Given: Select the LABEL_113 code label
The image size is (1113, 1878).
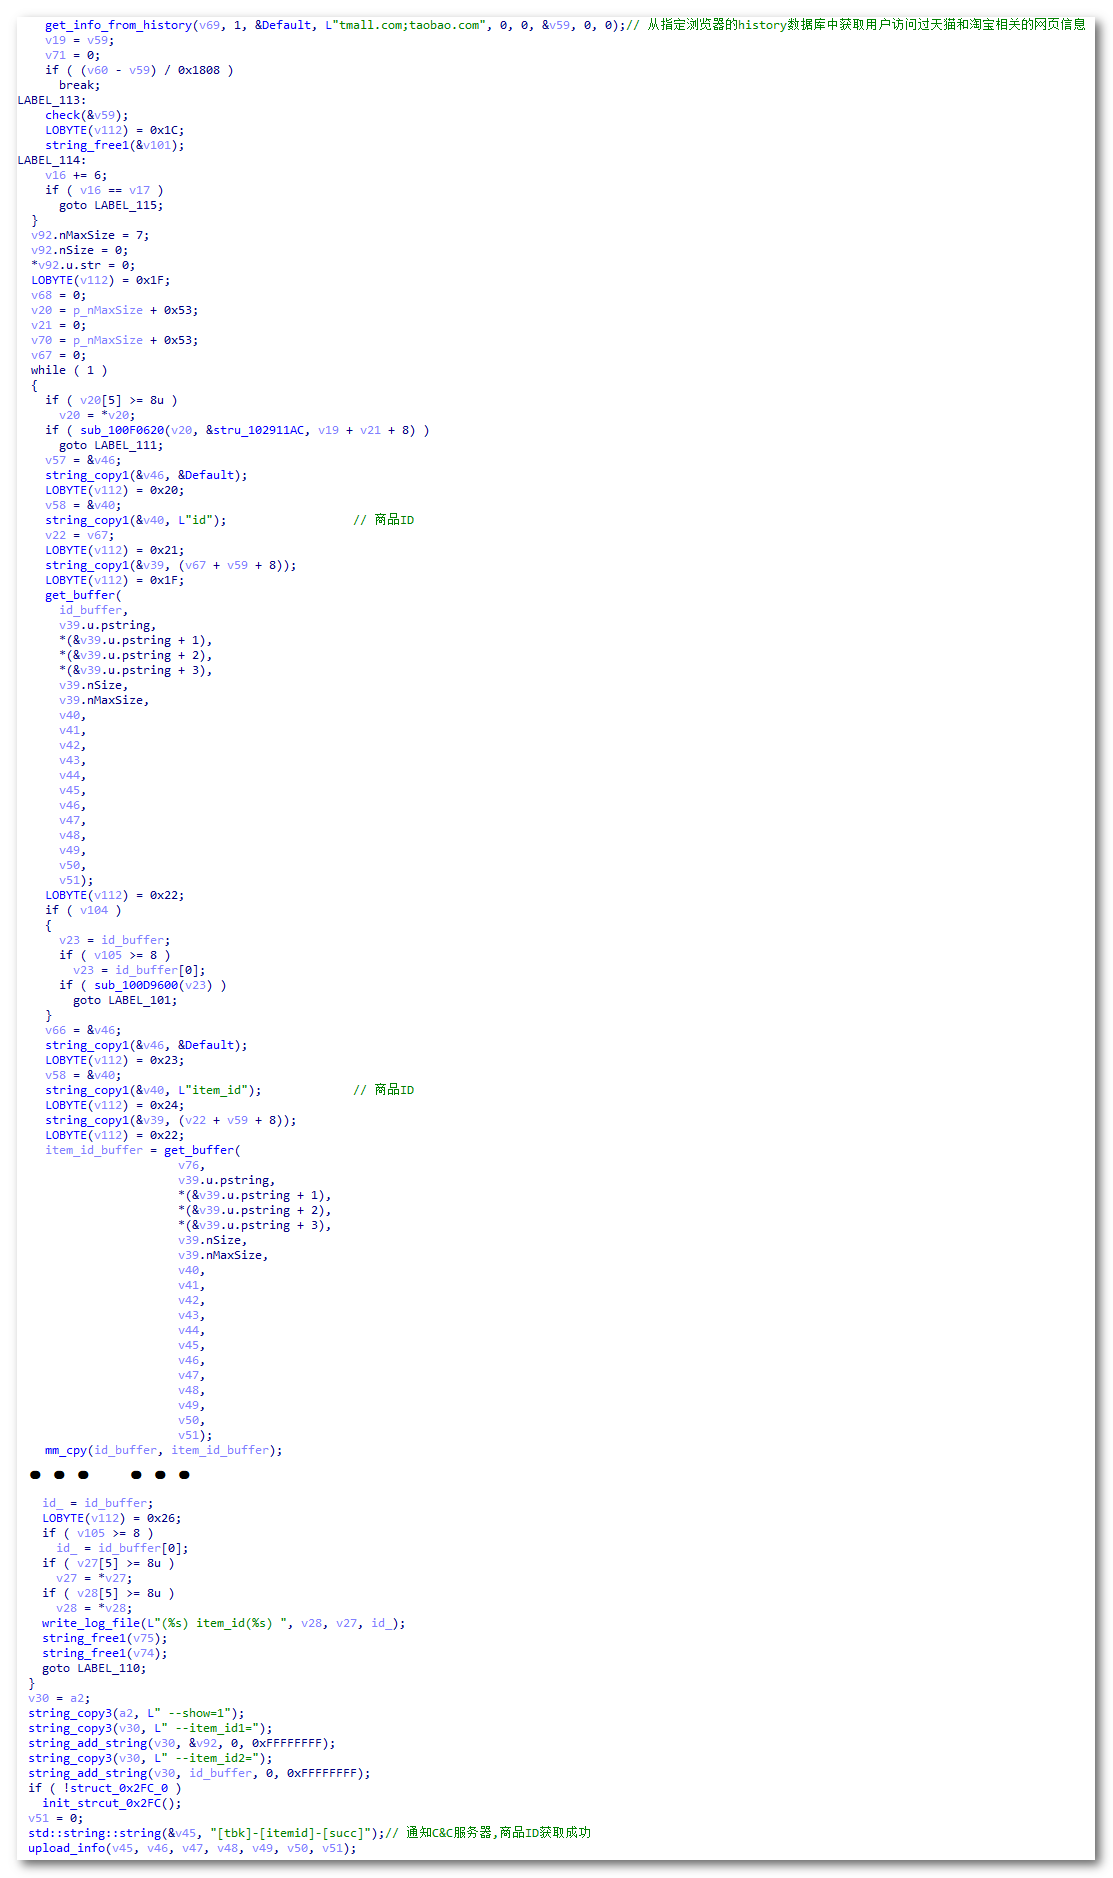Looking at the screenshot, I should (x=50, y=100).
